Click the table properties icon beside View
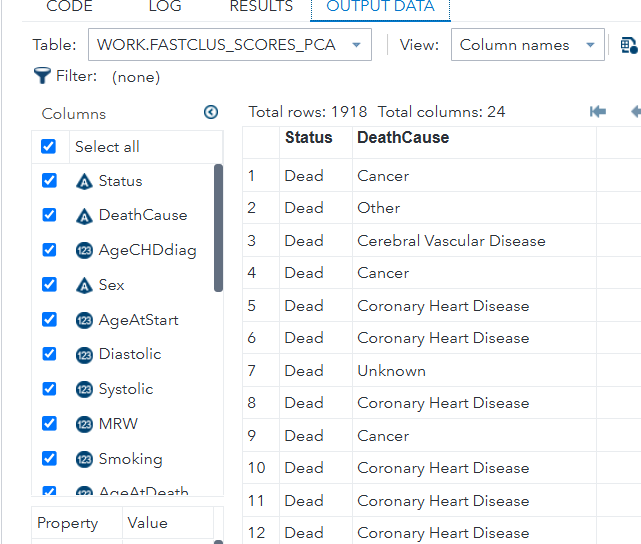The image size is (641, 544). [x=628, y=45]
